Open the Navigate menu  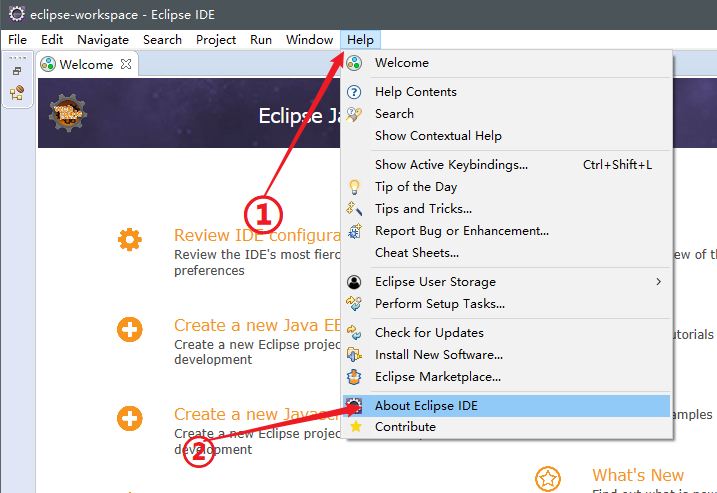[x=103, y=40]
